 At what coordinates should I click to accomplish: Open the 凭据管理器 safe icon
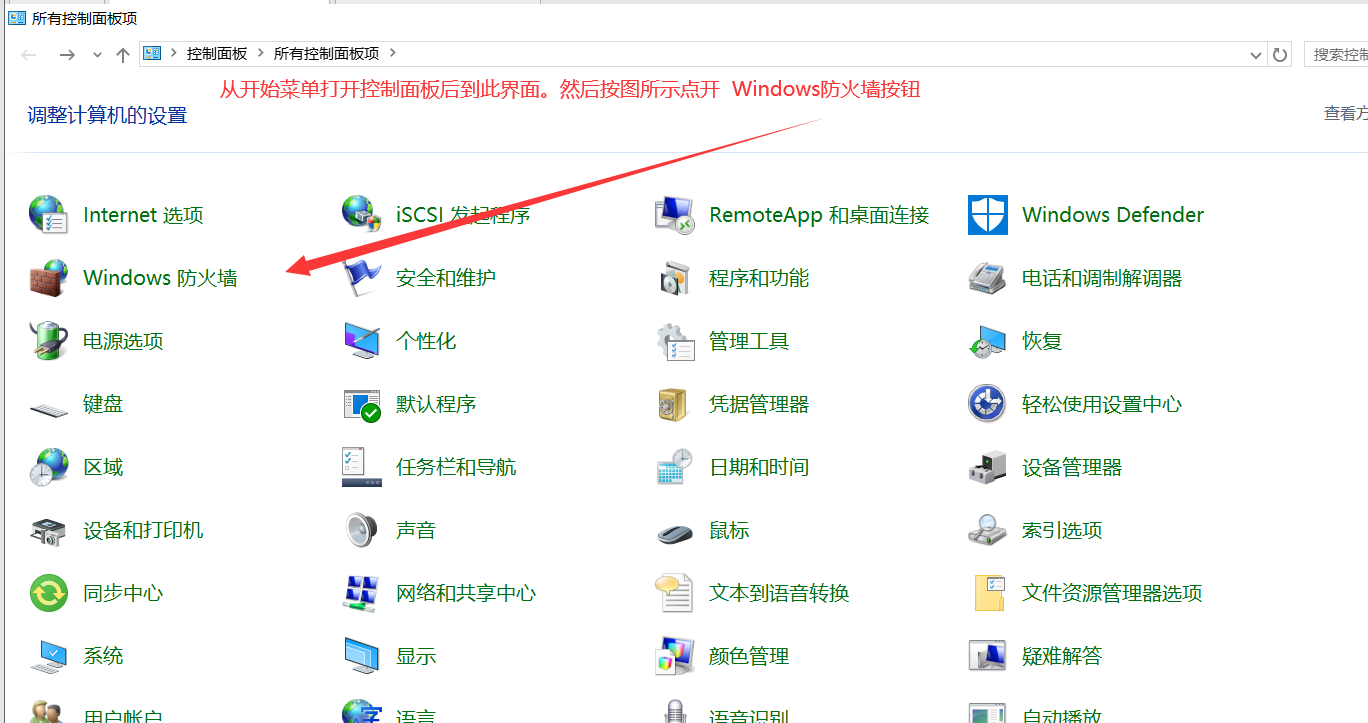pos(674,405)
